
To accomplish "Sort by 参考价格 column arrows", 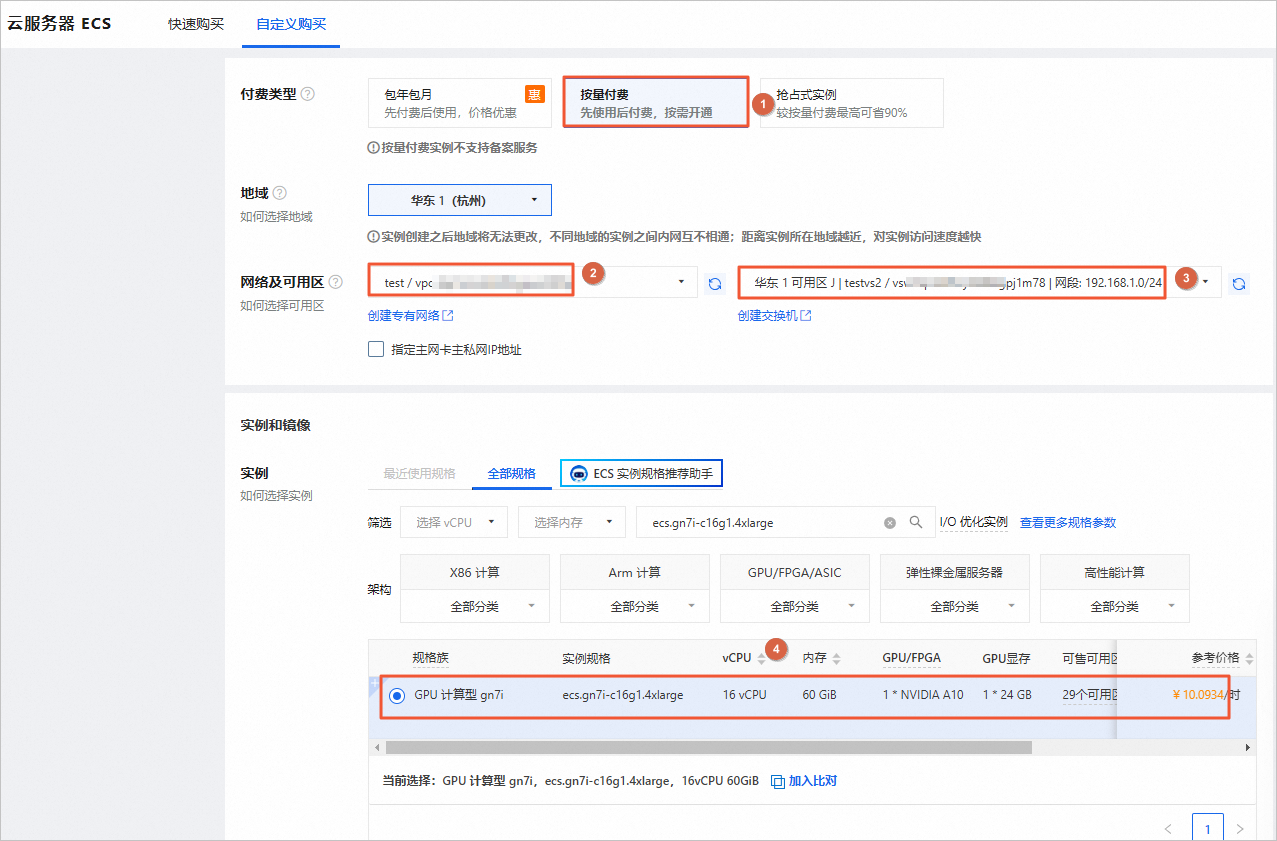I will [1248, 658].
